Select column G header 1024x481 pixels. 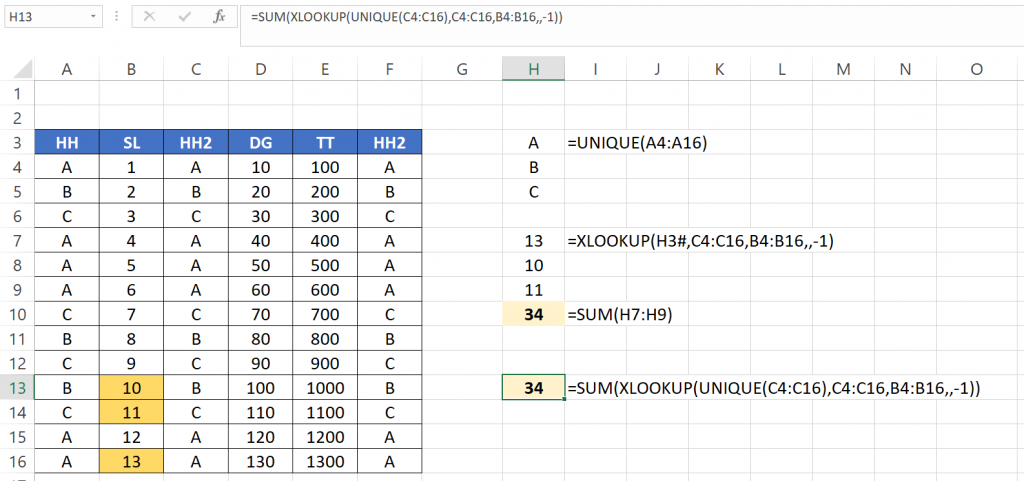tap(462, 69)
